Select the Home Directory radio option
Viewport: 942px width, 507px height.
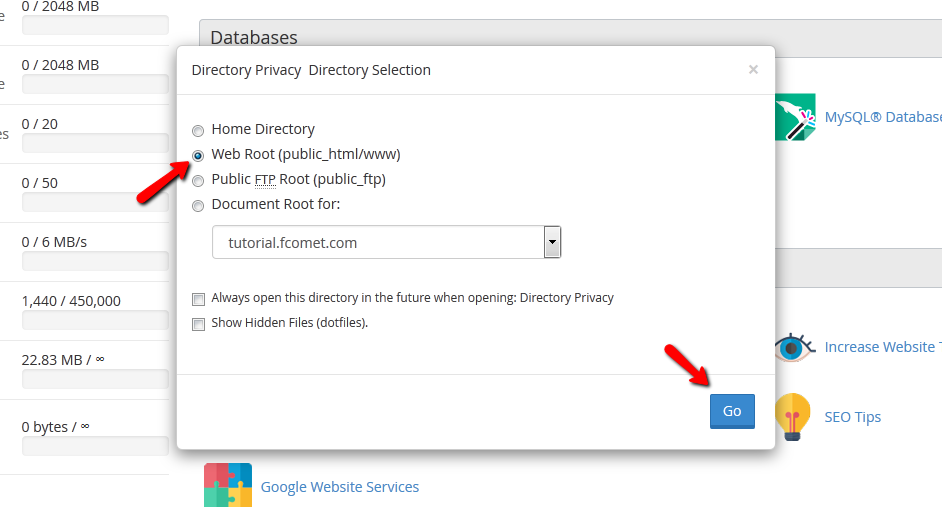pos(198,130)
